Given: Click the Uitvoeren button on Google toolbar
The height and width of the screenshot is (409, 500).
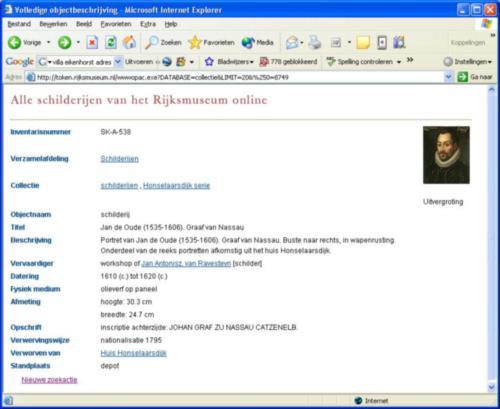Looking at the screenshot, I should click(139, 62).
